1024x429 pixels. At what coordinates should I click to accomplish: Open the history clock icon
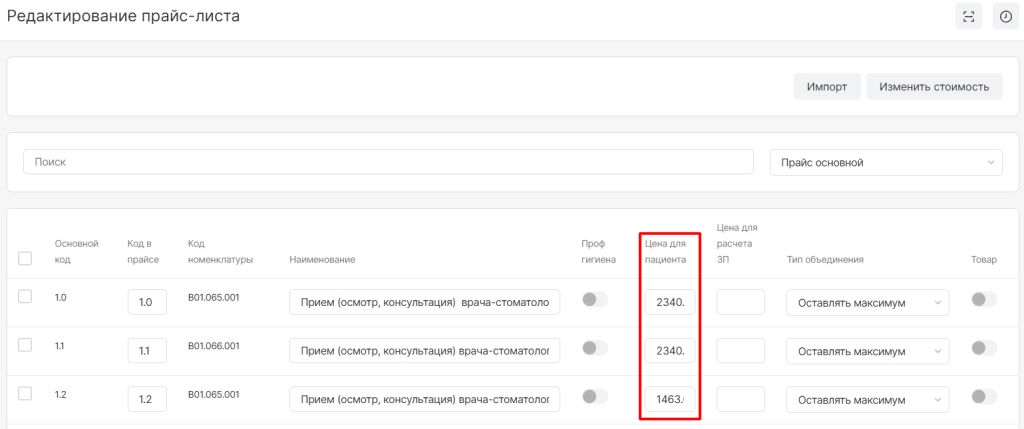pyautogui.click(x=1005, y=16)
